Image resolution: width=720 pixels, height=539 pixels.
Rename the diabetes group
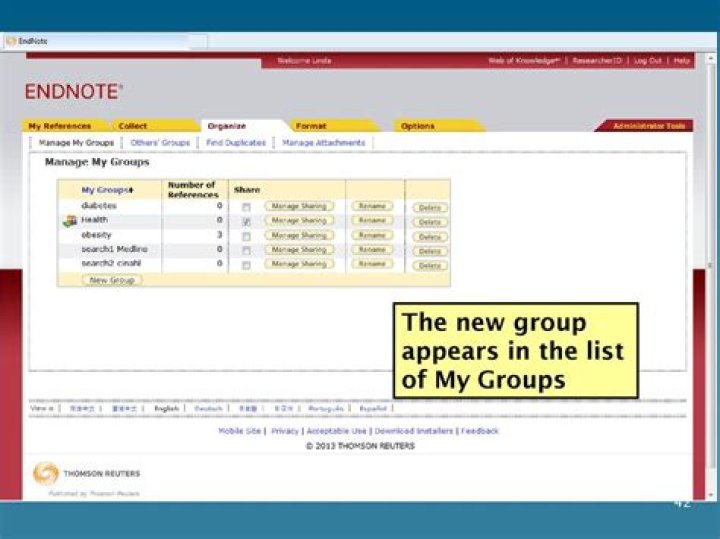372,206
